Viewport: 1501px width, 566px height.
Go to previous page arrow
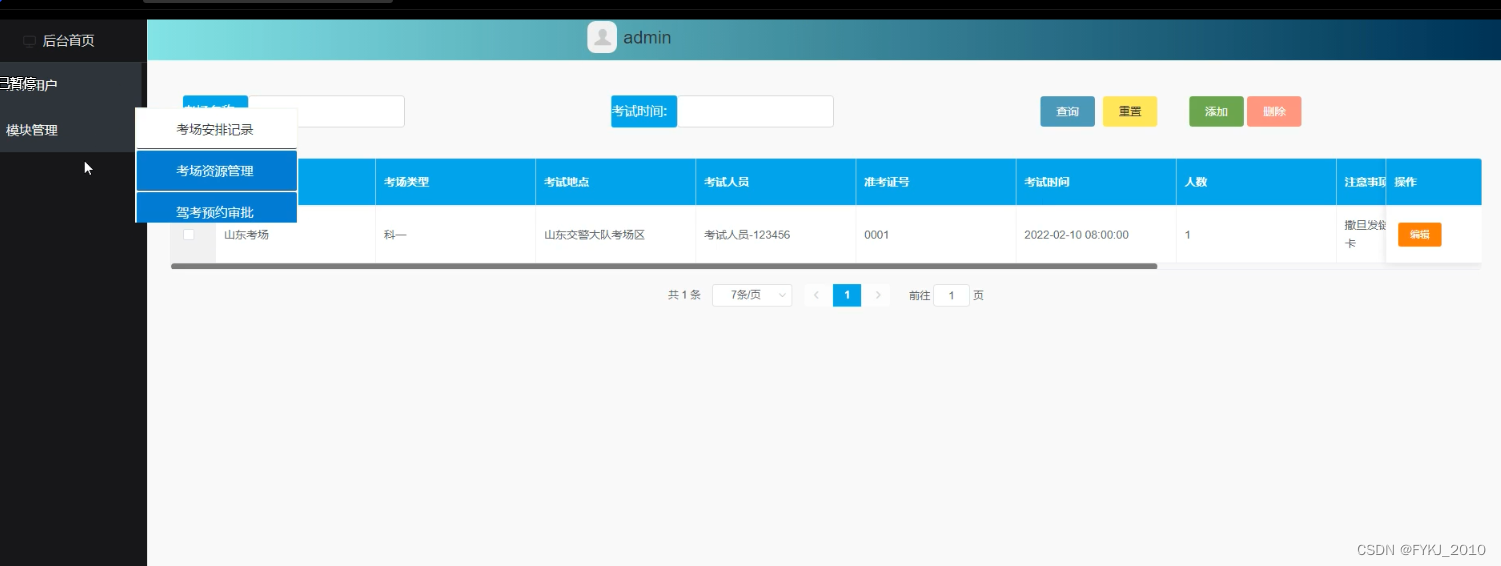click(816, 295)
